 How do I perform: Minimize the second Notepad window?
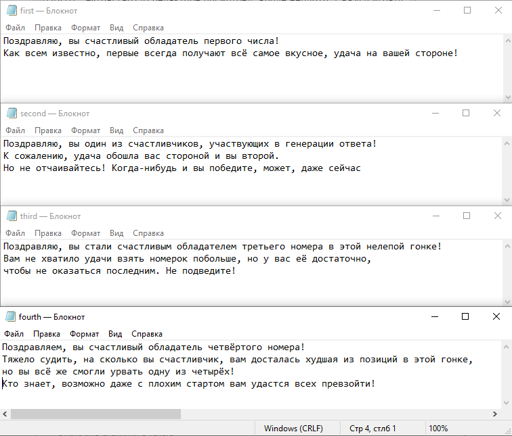(435, 113)
